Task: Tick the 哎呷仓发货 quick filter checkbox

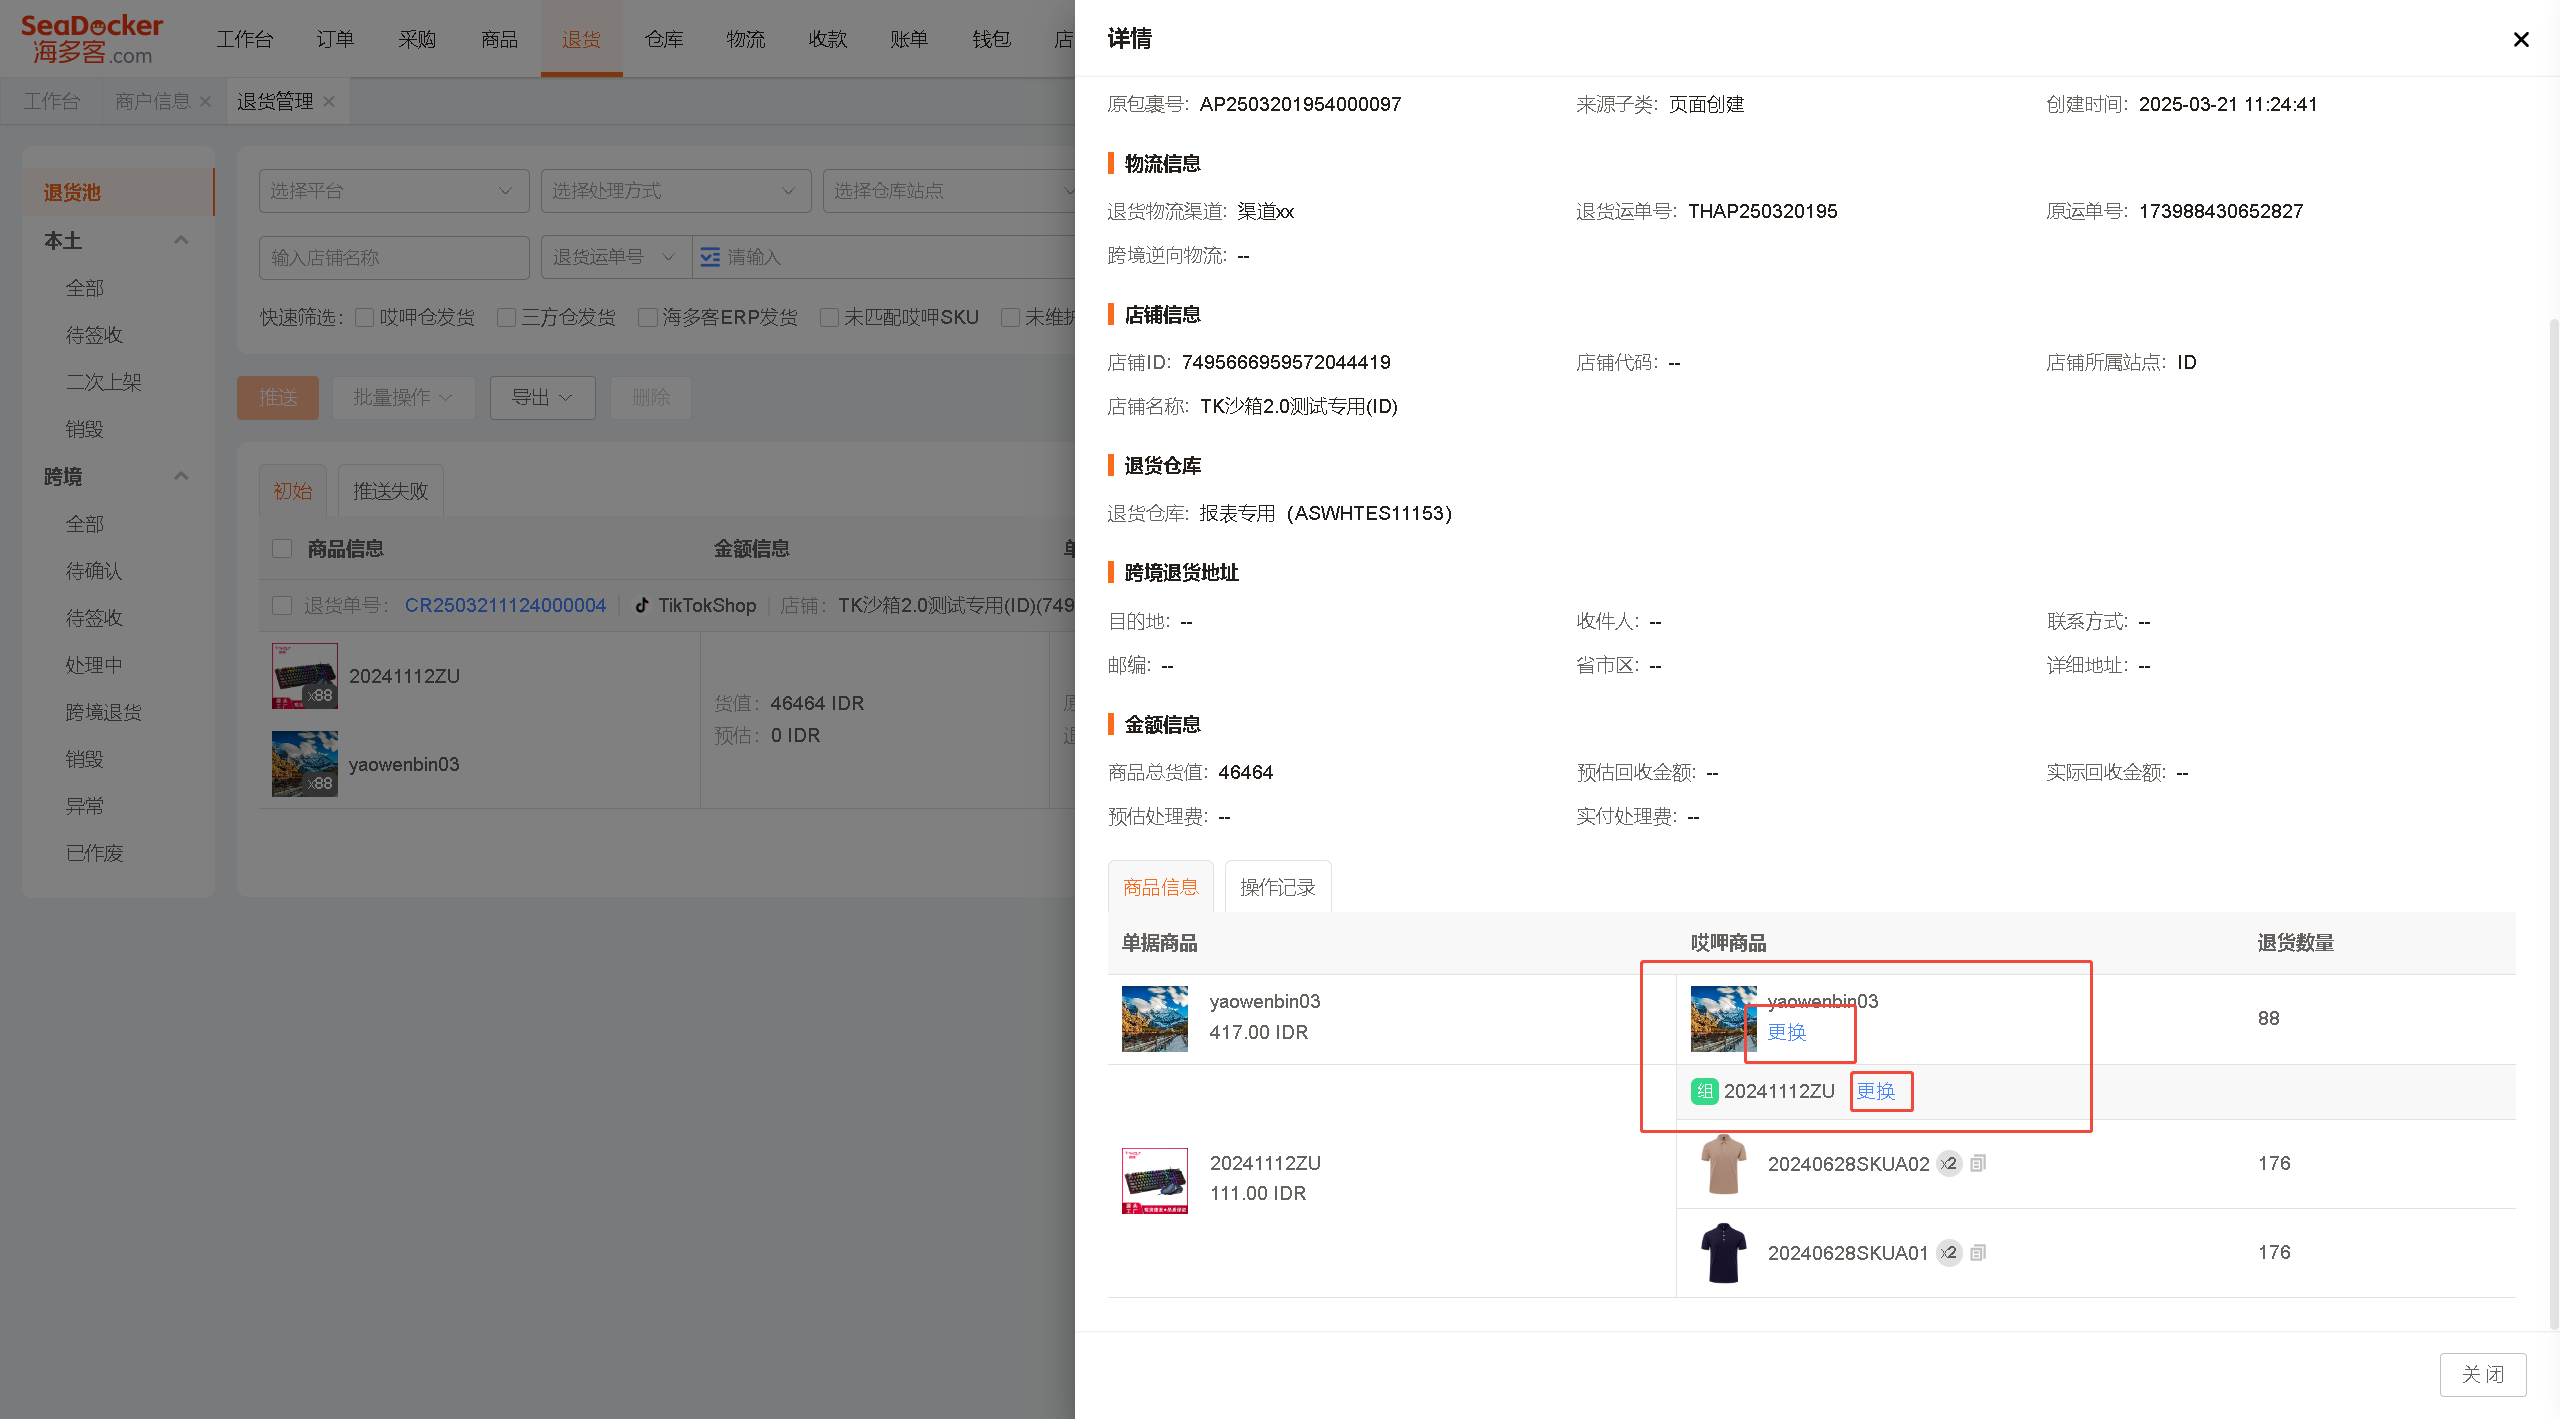Action: (x=365, y=317)
